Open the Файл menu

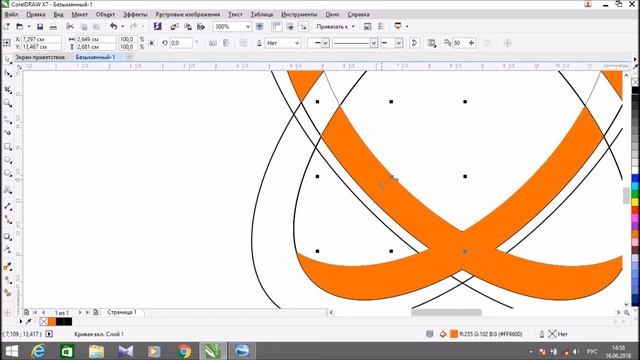tap(11, 14)
